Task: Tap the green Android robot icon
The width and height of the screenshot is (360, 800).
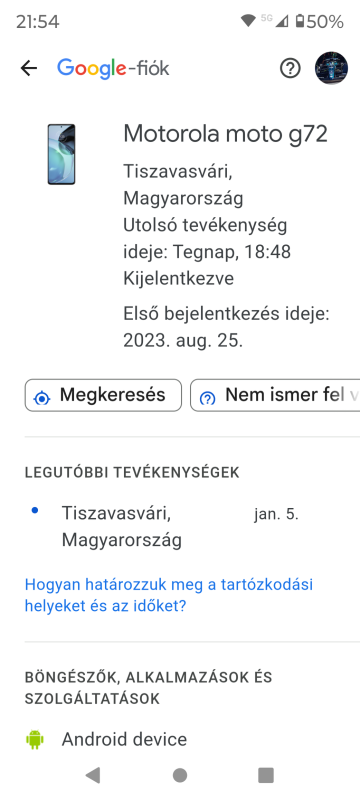Action: (x=35, y=739)
